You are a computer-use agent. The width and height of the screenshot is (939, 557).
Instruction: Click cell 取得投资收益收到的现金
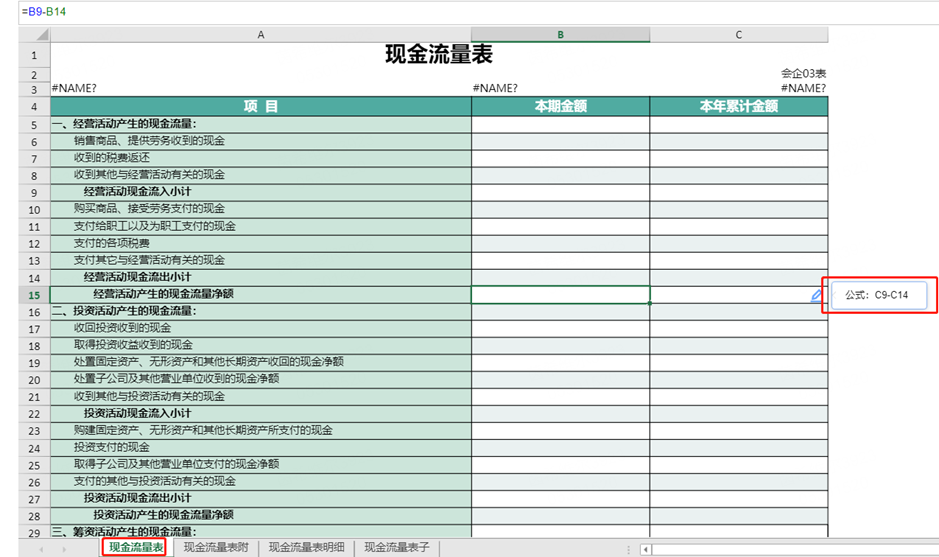261,345
